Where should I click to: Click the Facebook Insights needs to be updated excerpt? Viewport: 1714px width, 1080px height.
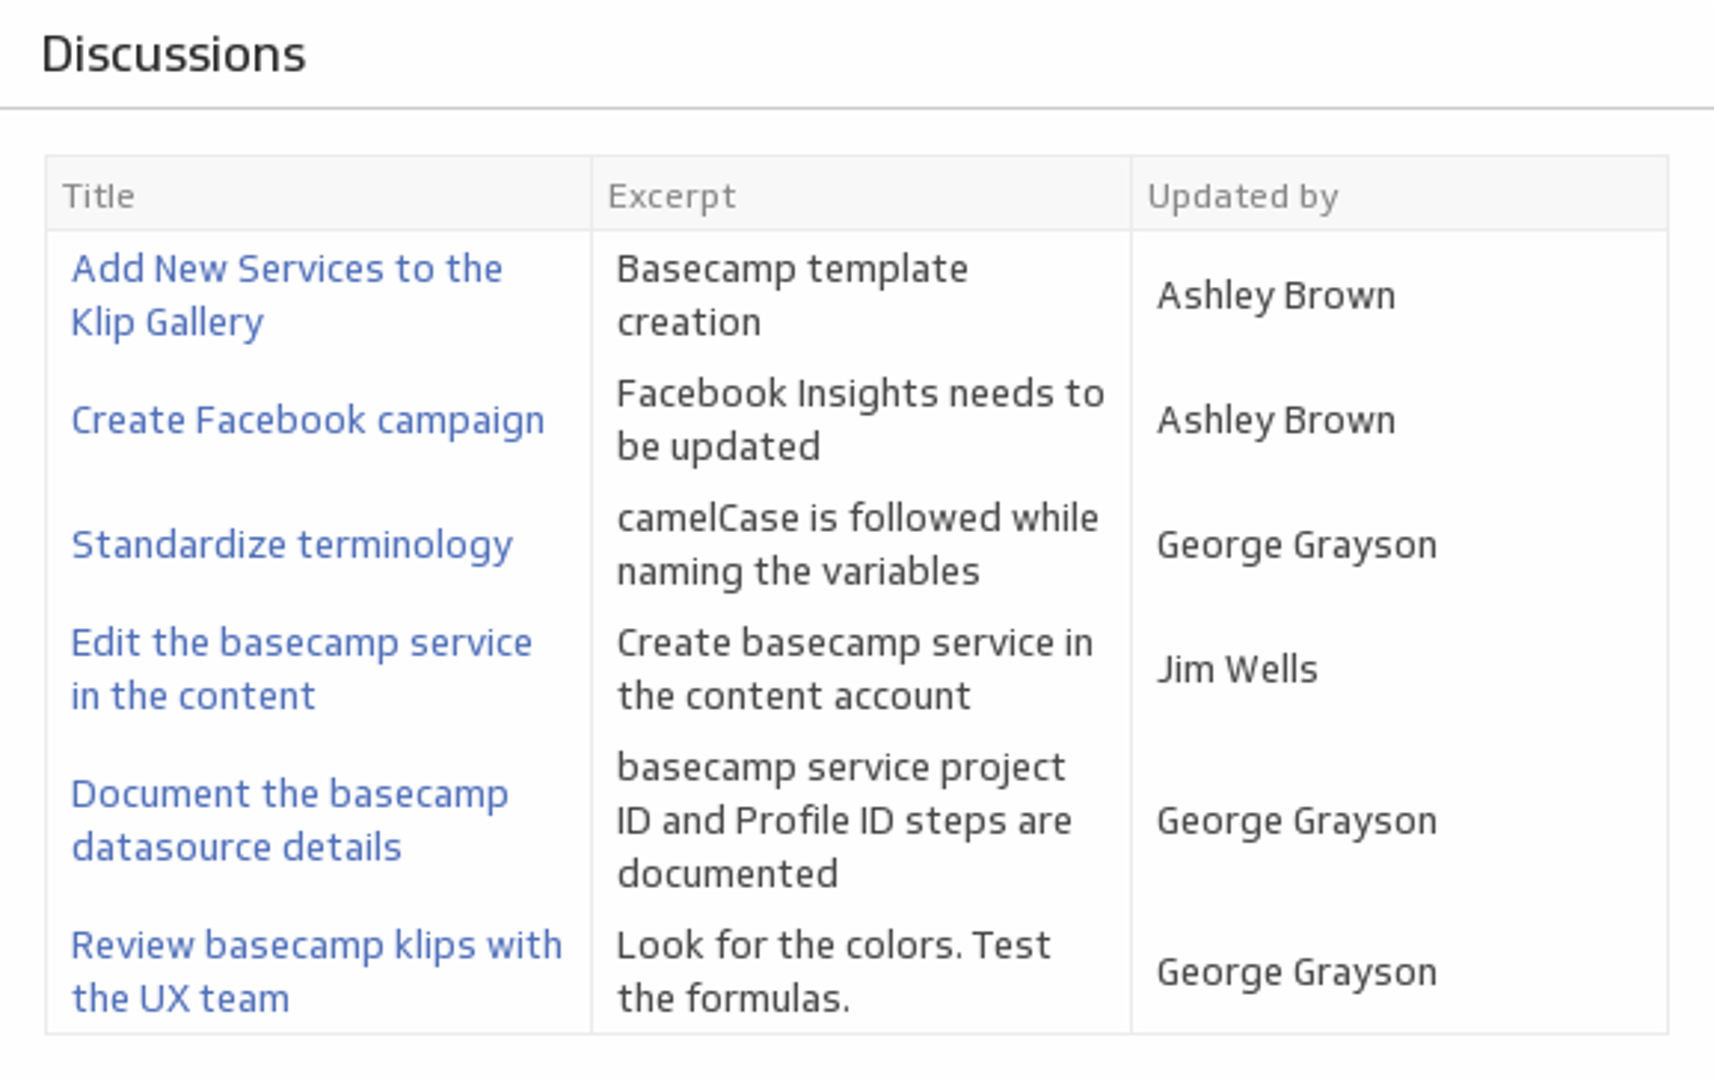[x=859, y=420]
